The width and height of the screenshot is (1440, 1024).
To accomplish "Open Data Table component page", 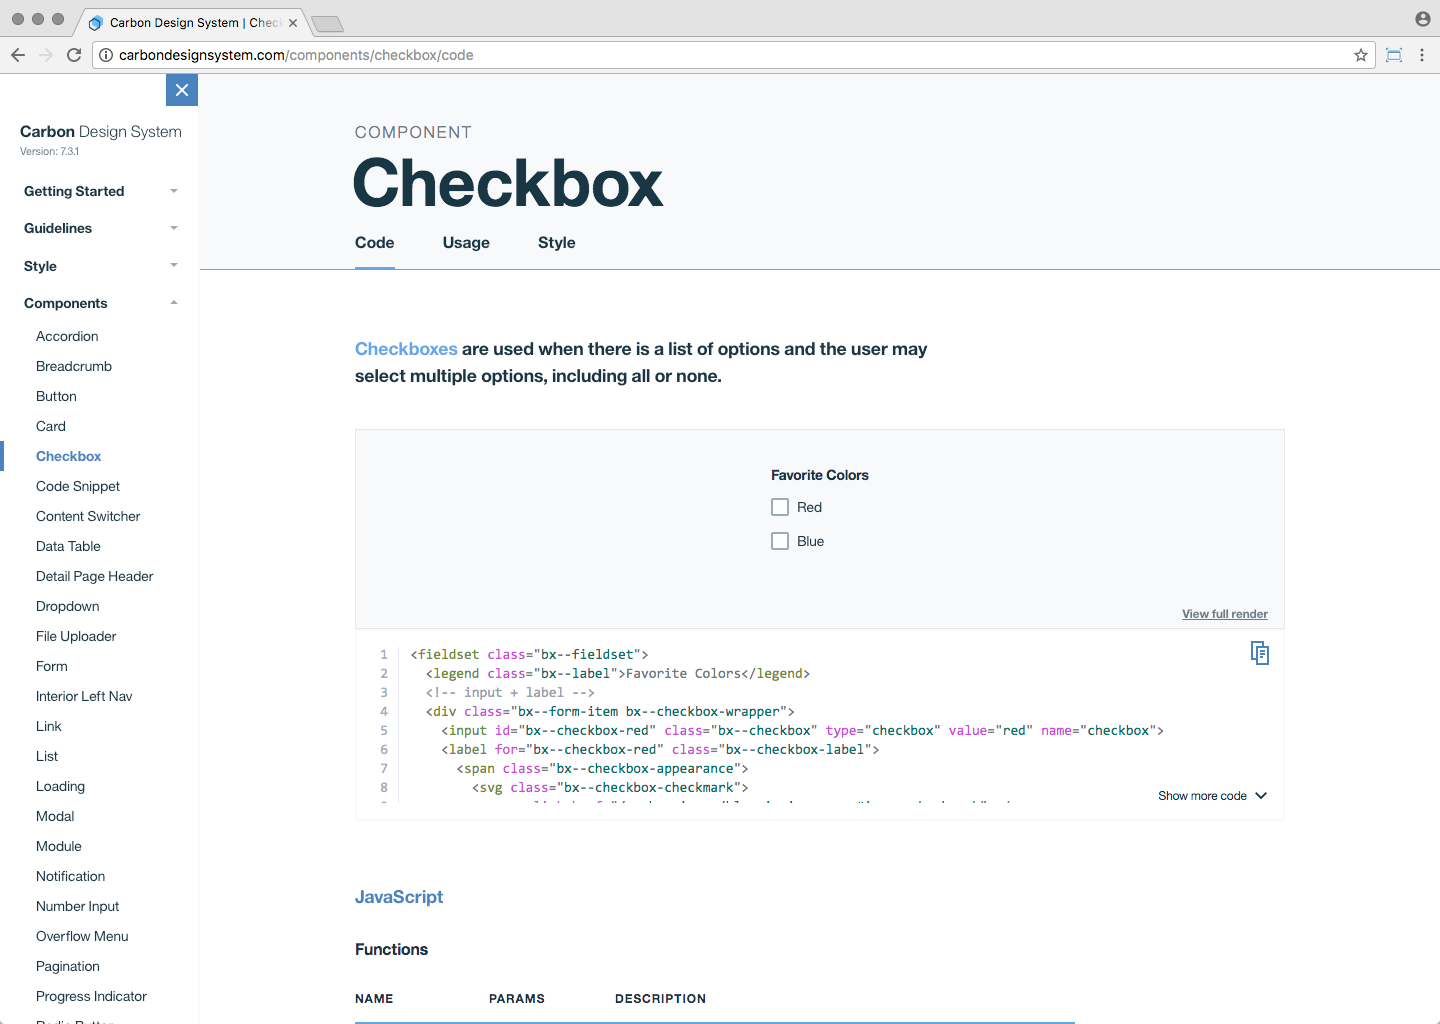I will (x=68, y=546).
